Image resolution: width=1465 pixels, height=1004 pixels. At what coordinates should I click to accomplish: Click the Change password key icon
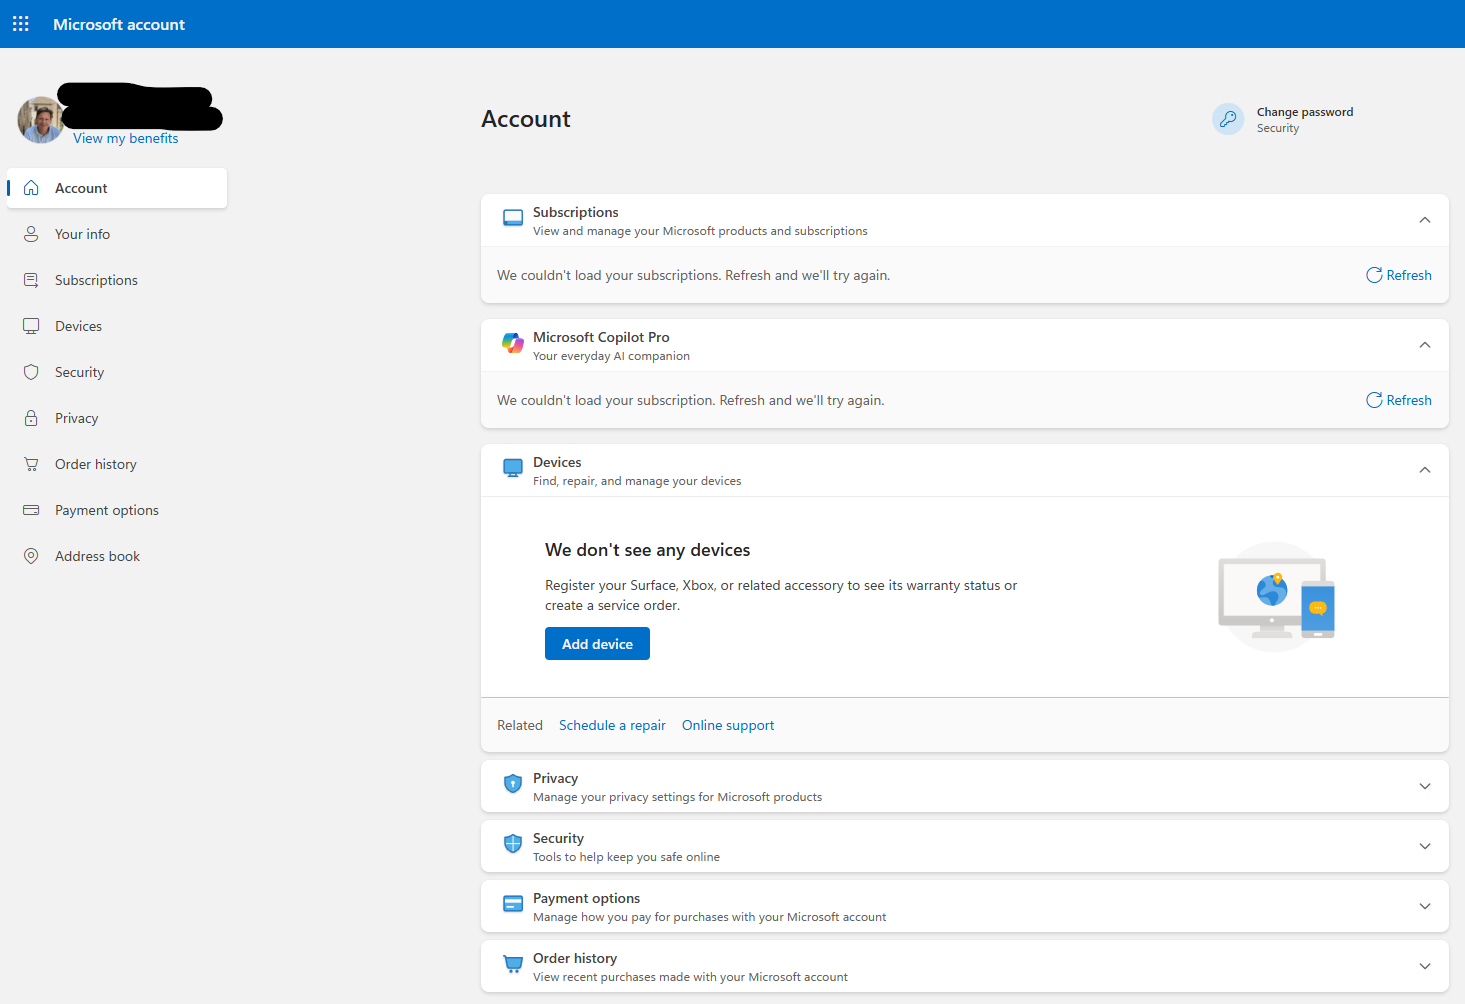tap(1228, 119)
